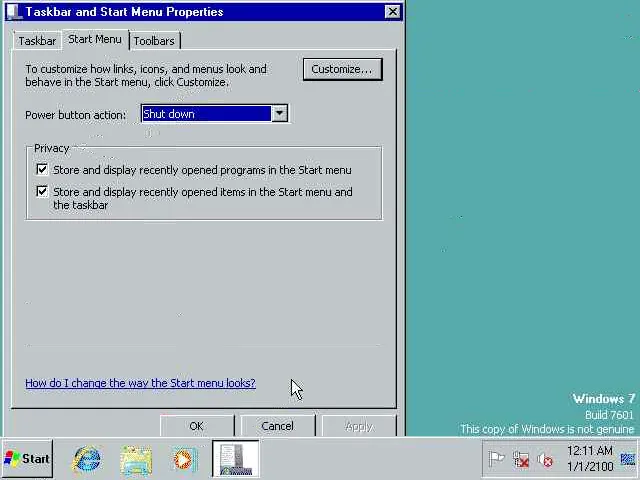This screenshot has width=640, height=480.
Task: Click the network disconnected tray icon
Action: click(521, 460)
